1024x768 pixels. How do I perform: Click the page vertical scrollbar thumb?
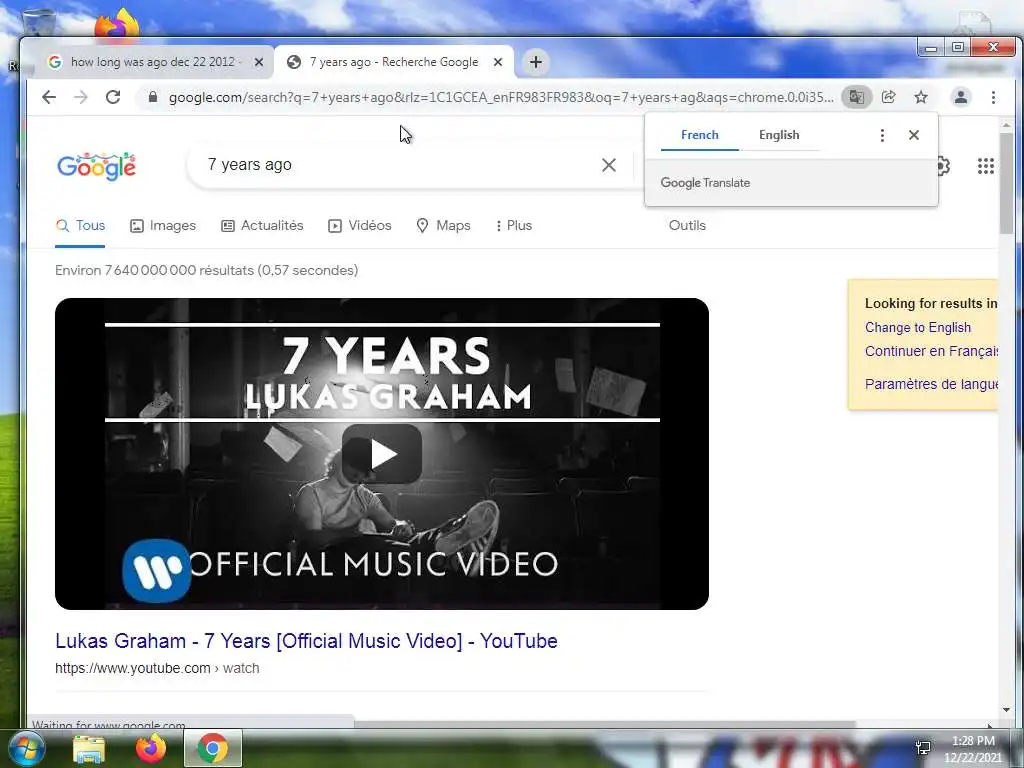pyautogui.click(x=1006, y=182)
